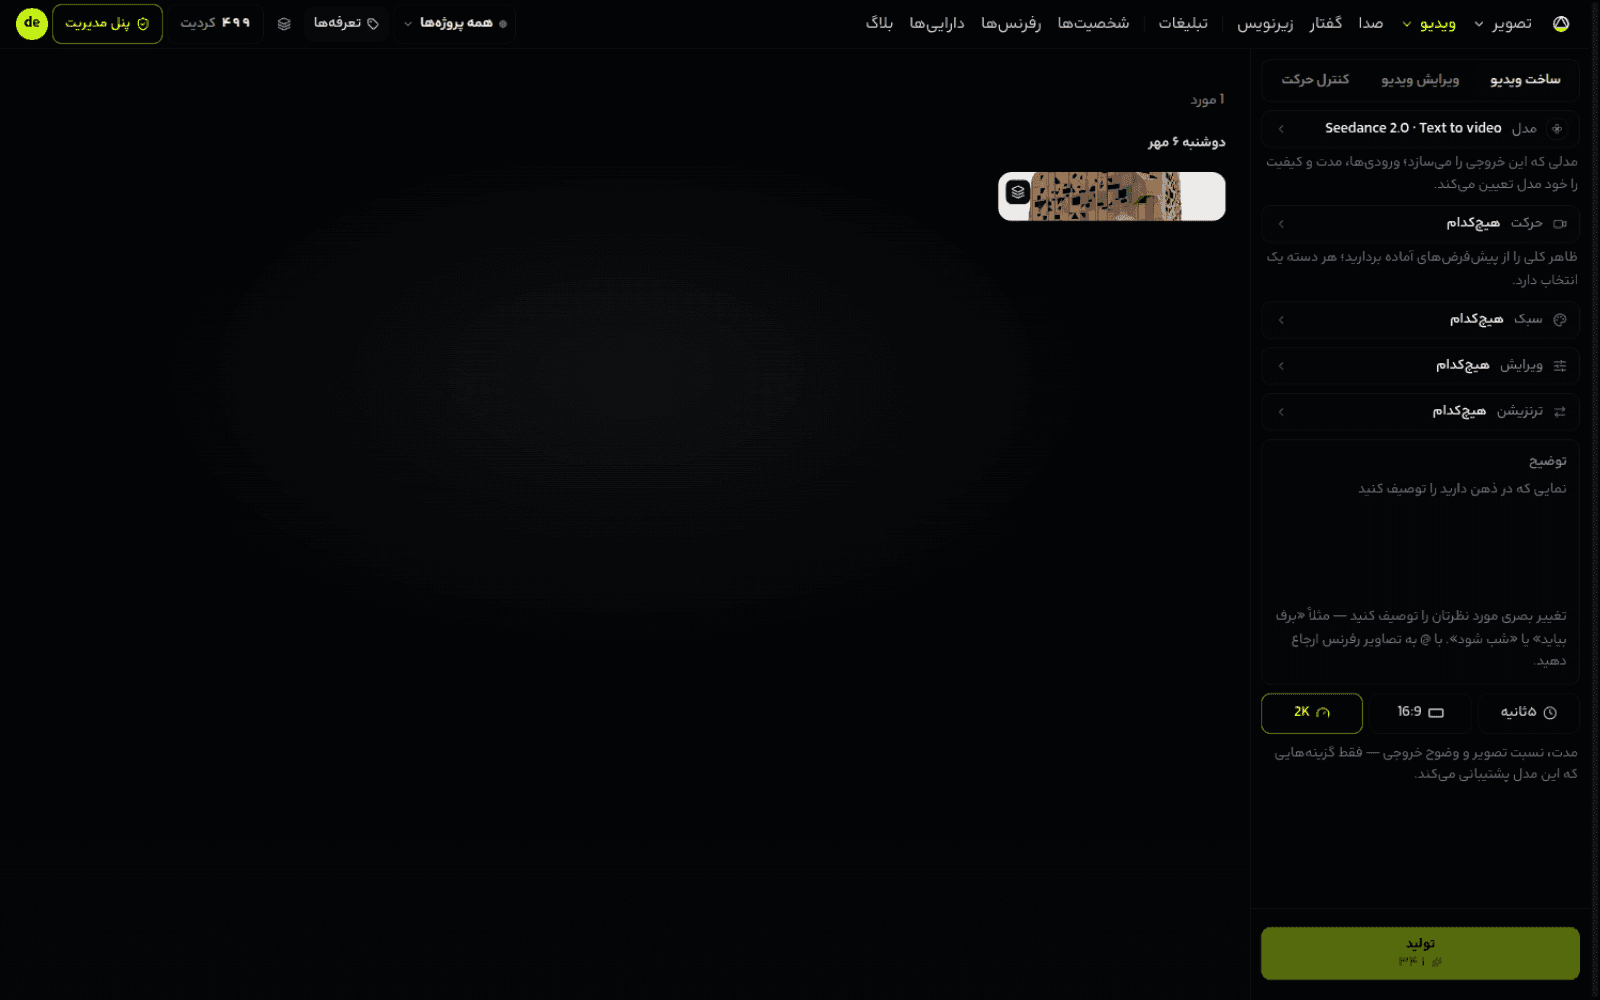The width and height of the screenshot is (1600, 1000).
Task: Switch to the ویرایش ویدیو tab
Action: point(1420,80)
